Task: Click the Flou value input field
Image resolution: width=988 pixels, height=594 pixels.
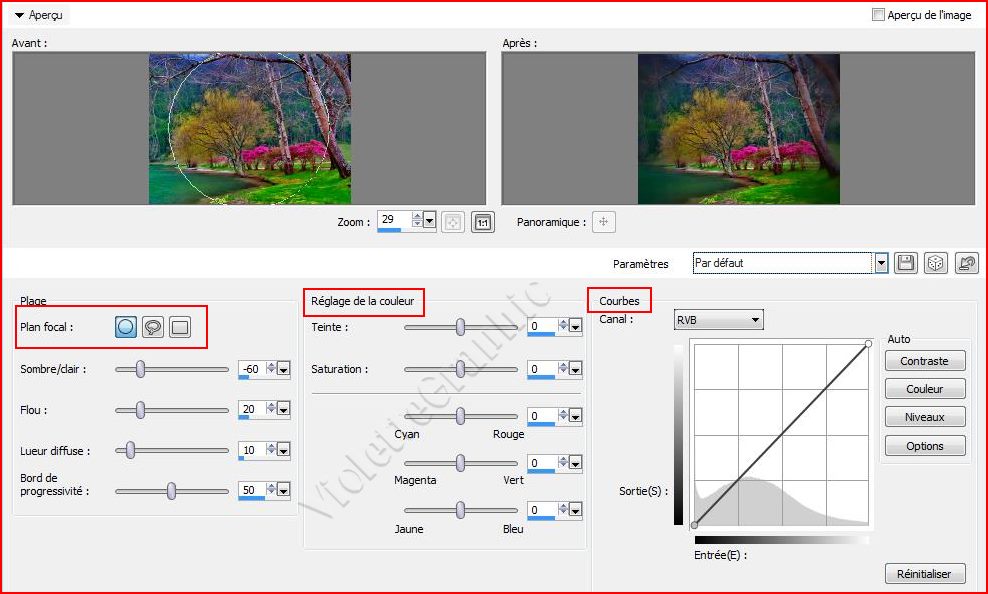Action: pos(250,410)
